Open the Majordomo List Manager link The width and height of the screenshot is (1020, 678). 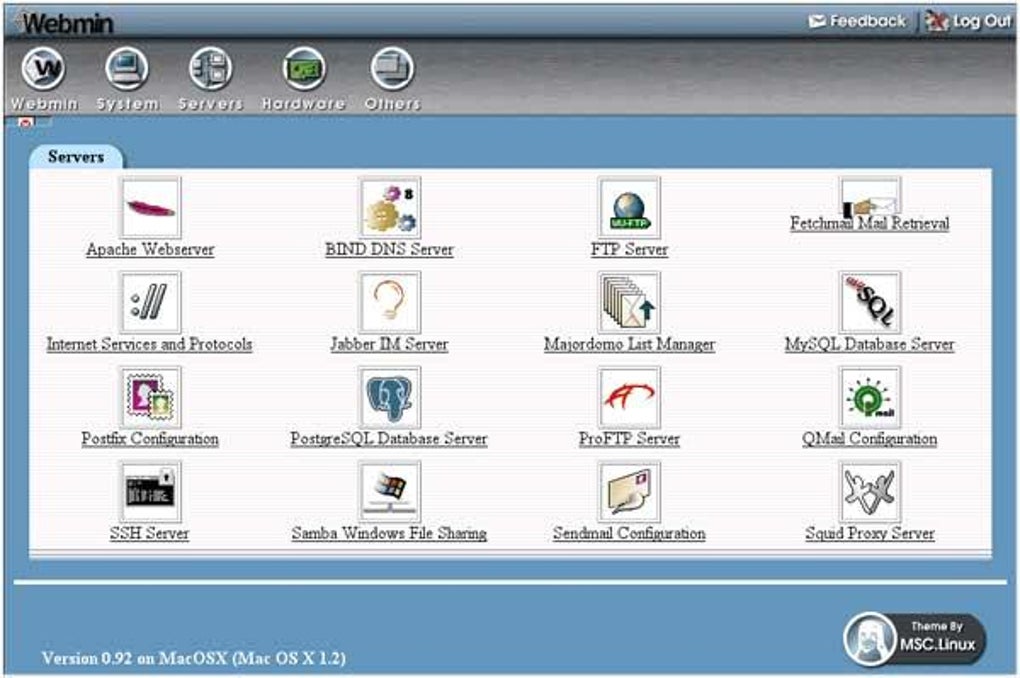629,344
